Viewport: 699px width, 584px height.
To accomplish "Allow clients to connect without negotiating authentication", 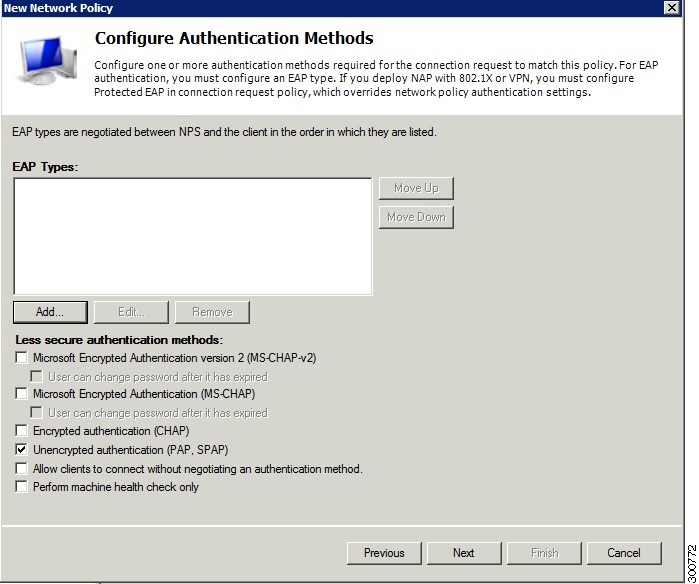I will (x=21, y=469).
